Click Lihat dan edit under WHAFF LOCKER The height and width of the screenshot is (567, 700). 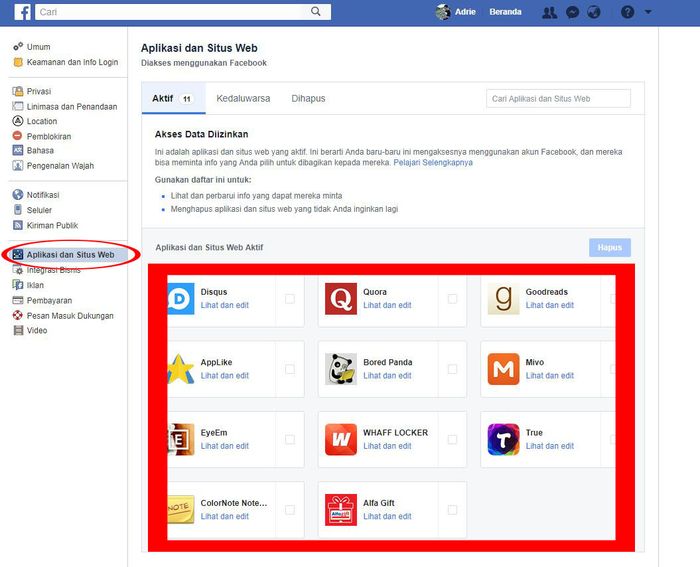click(x=387, y=446)
